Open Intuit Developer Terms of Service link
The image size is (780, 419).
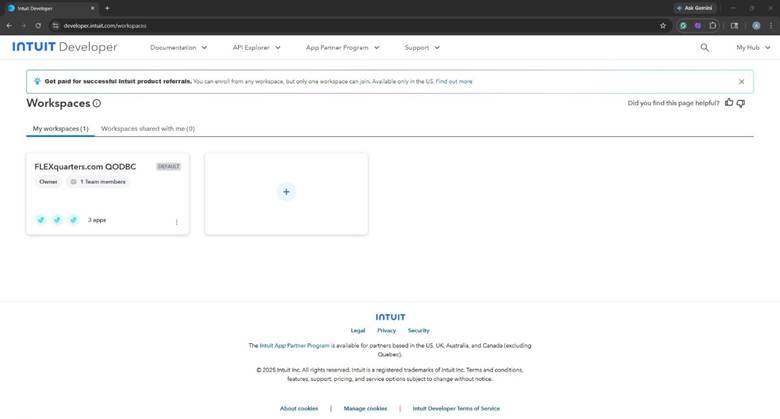point(456,409)
